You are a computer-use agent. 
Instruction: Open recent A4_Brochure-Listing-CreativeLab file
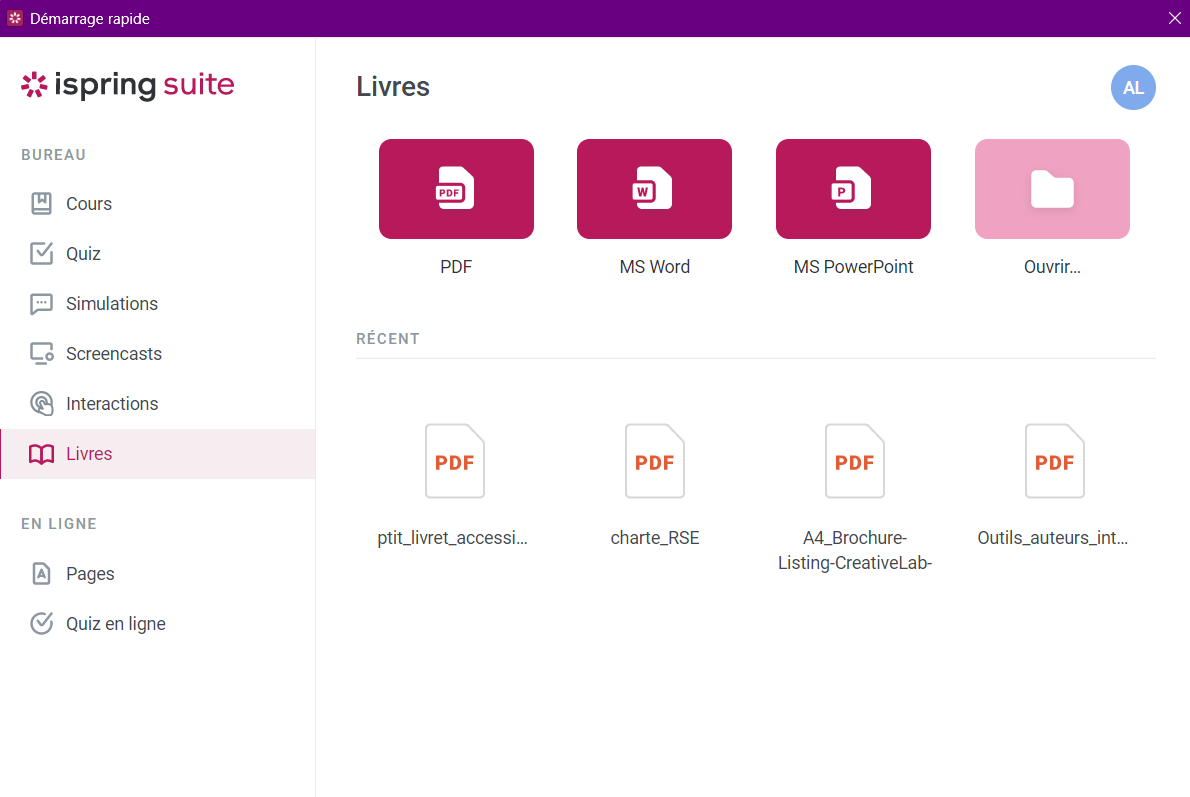(855, 461)
